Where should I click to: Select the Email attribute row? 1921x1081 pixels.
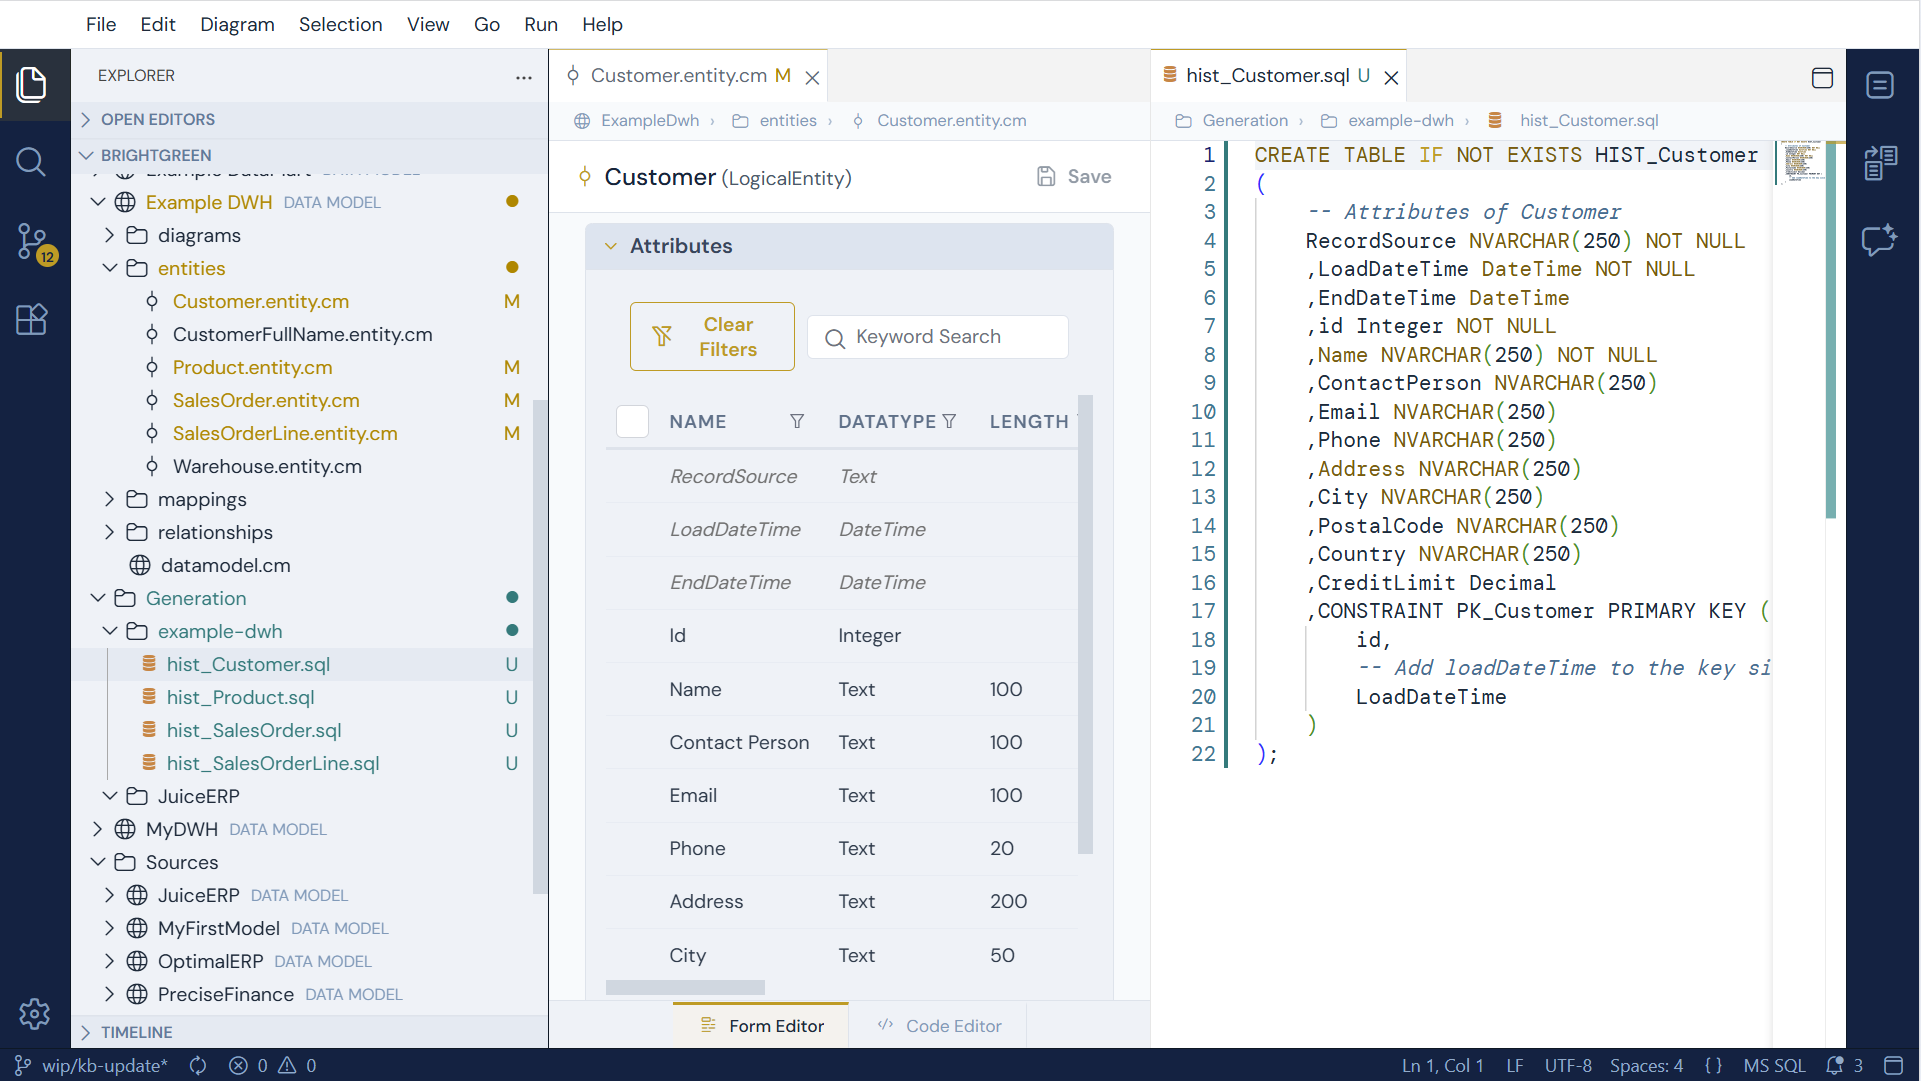pyautogui.click(x=842, y=795)
